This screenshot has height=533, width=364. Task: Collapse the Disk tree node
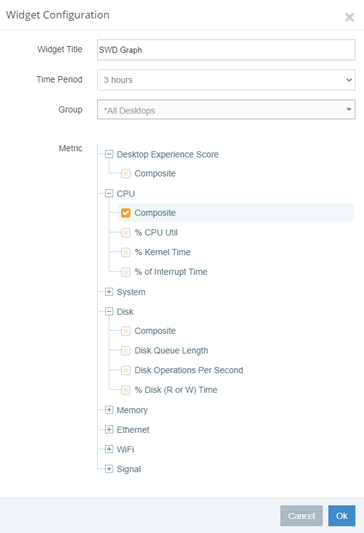point(109,312)
